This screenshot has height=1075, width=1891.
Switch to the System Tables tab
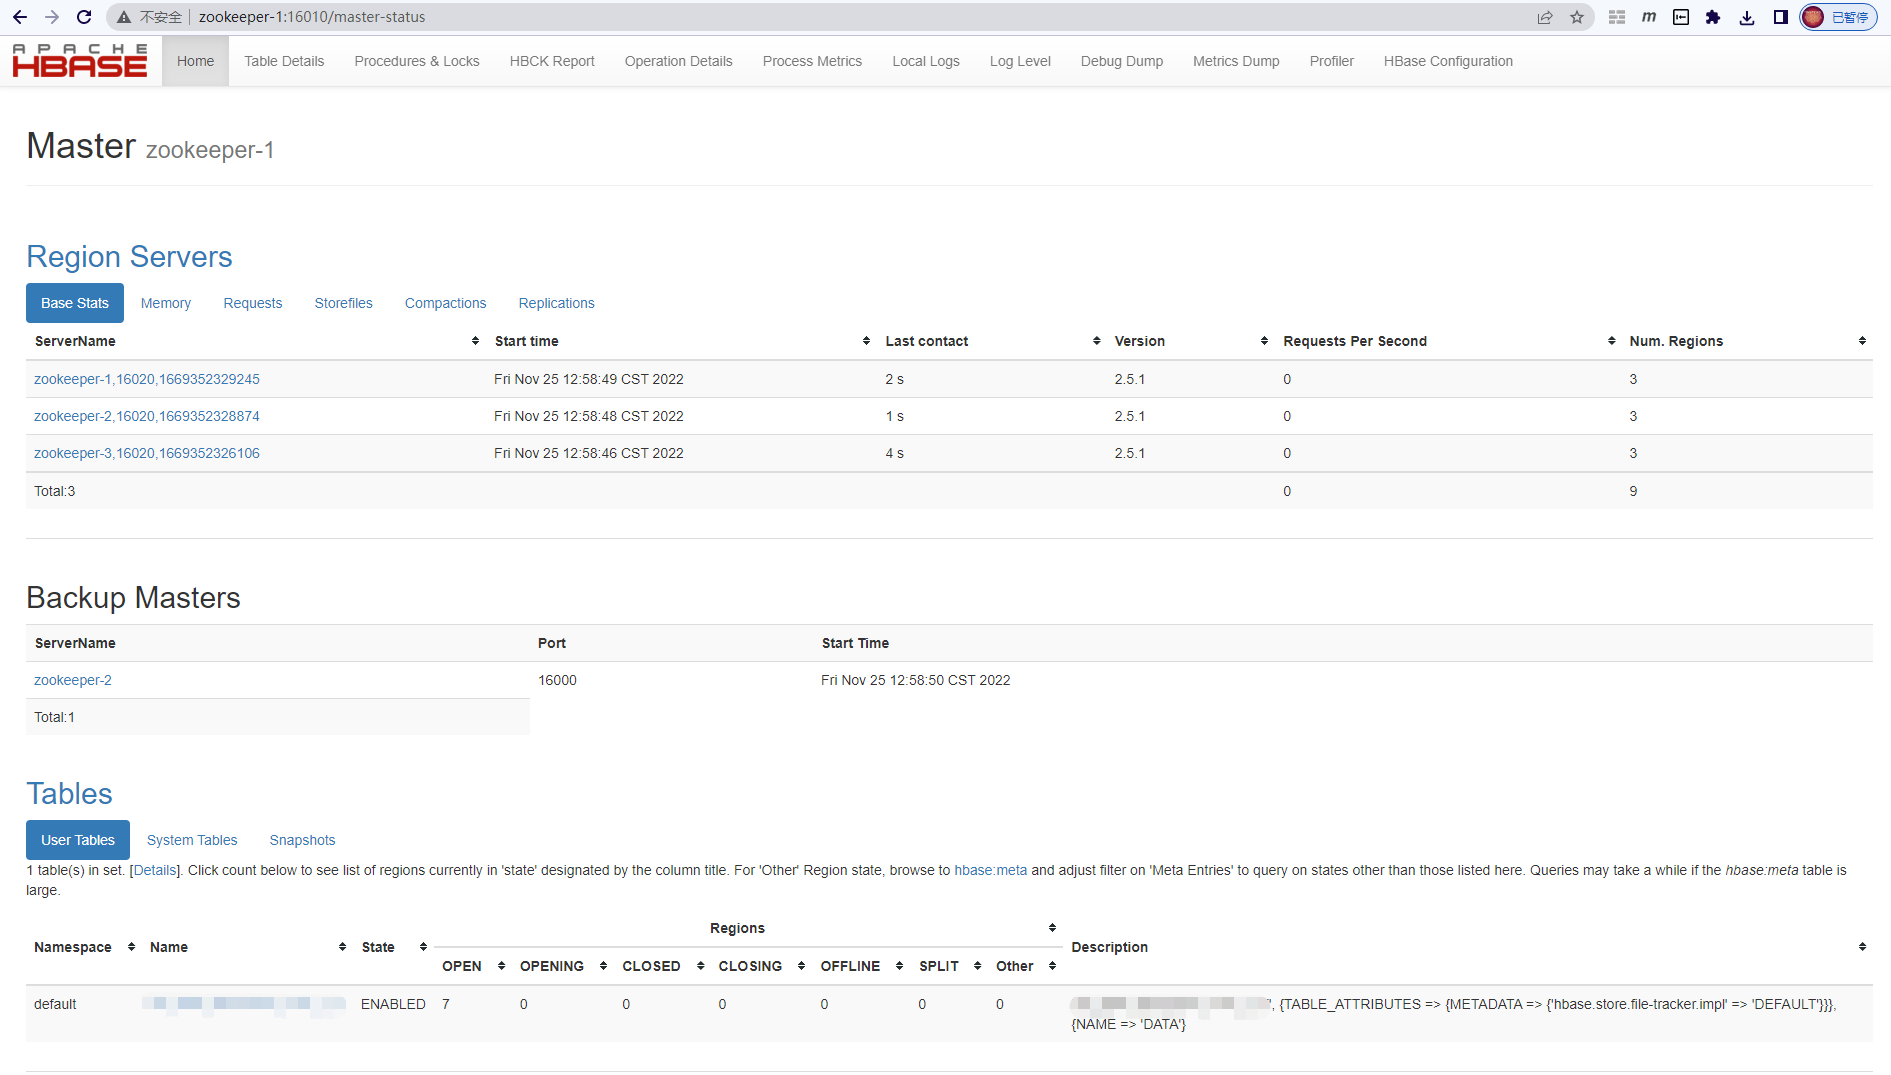[192, 840]
